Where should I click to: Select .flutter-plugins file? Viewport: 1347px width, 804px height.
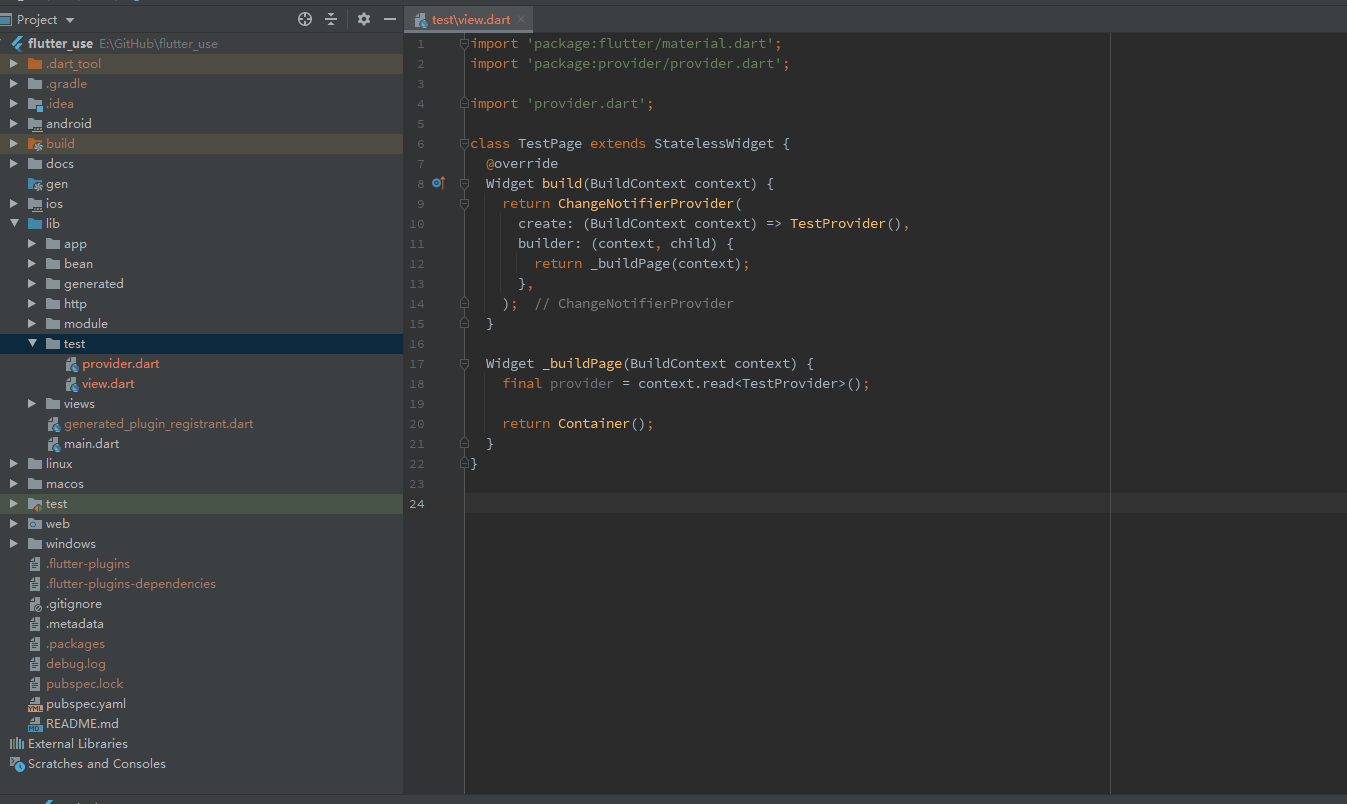point(88,564)
